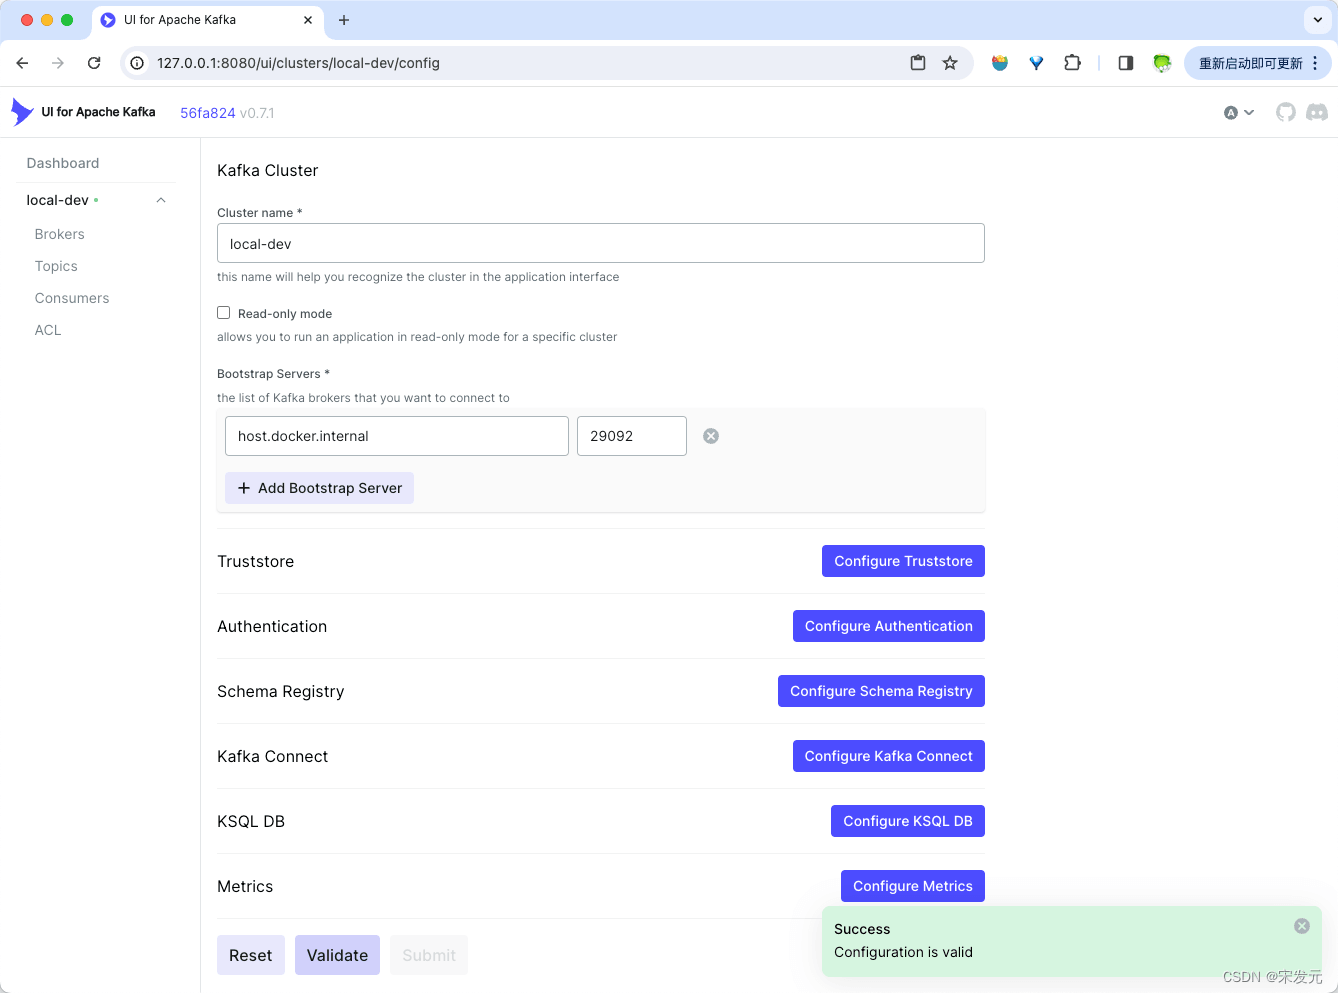The width and height of the screenshot is (1338, 993).
Task: Open the Discord icon link
Action: (1317, 112)
